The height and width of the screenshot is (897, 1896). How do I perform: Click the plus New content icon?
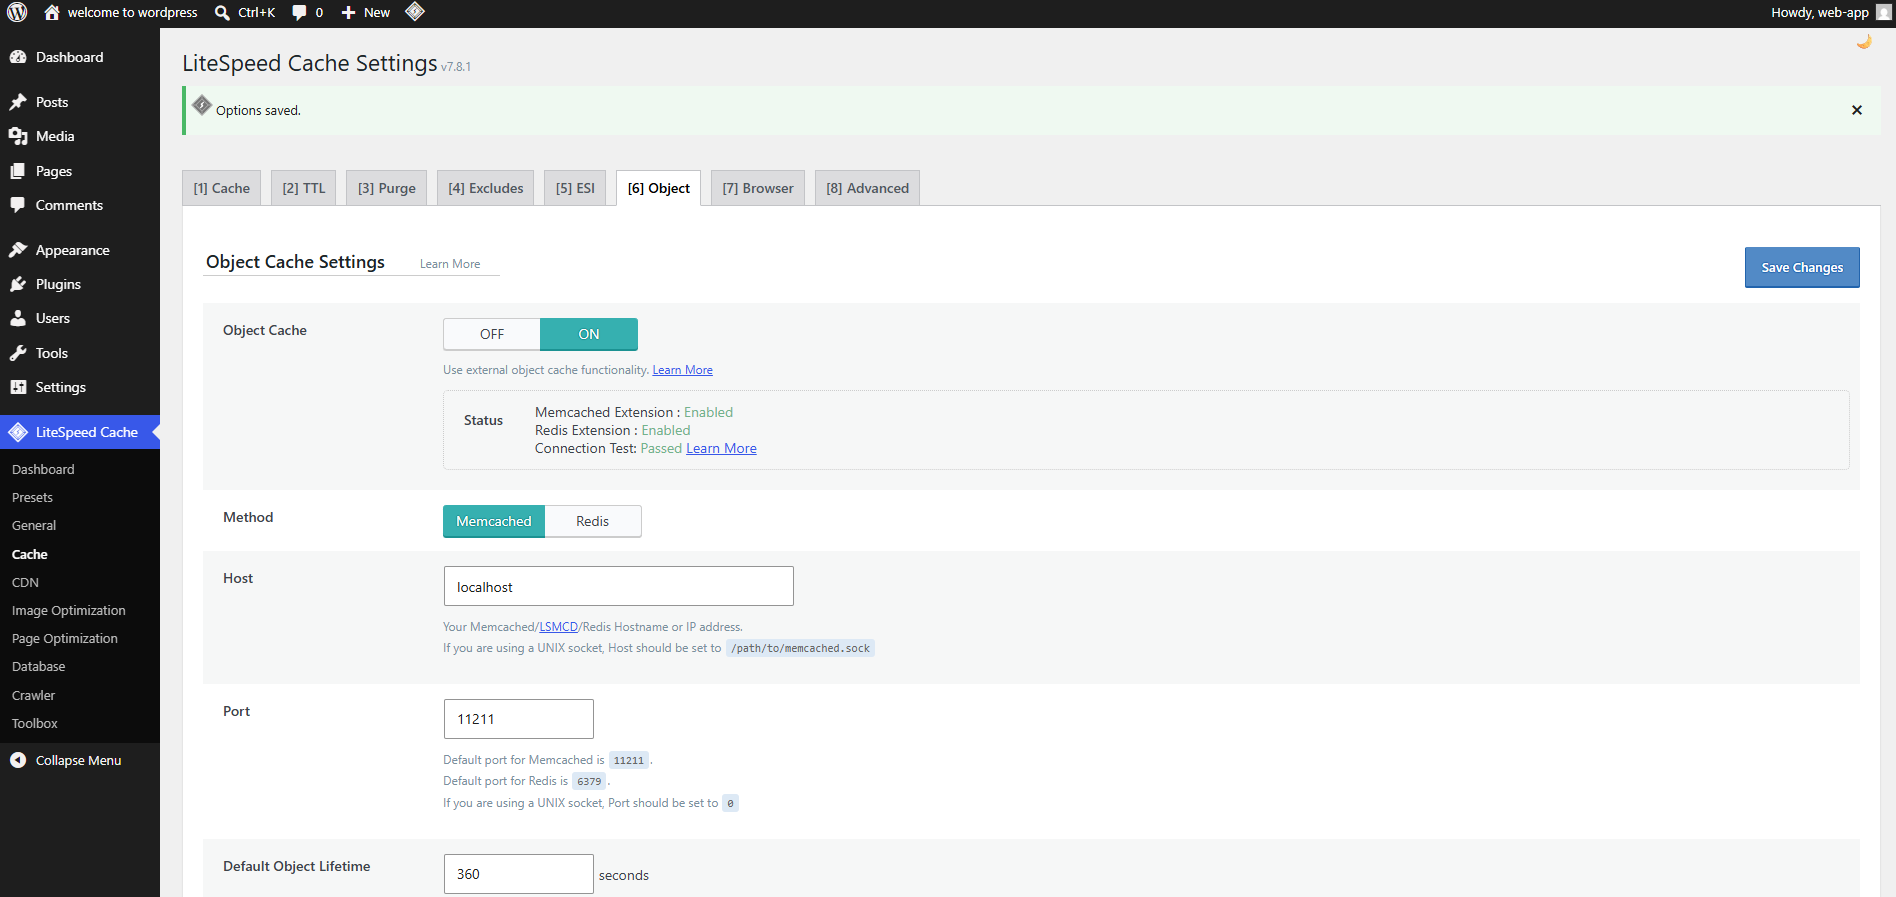[348, 13]
